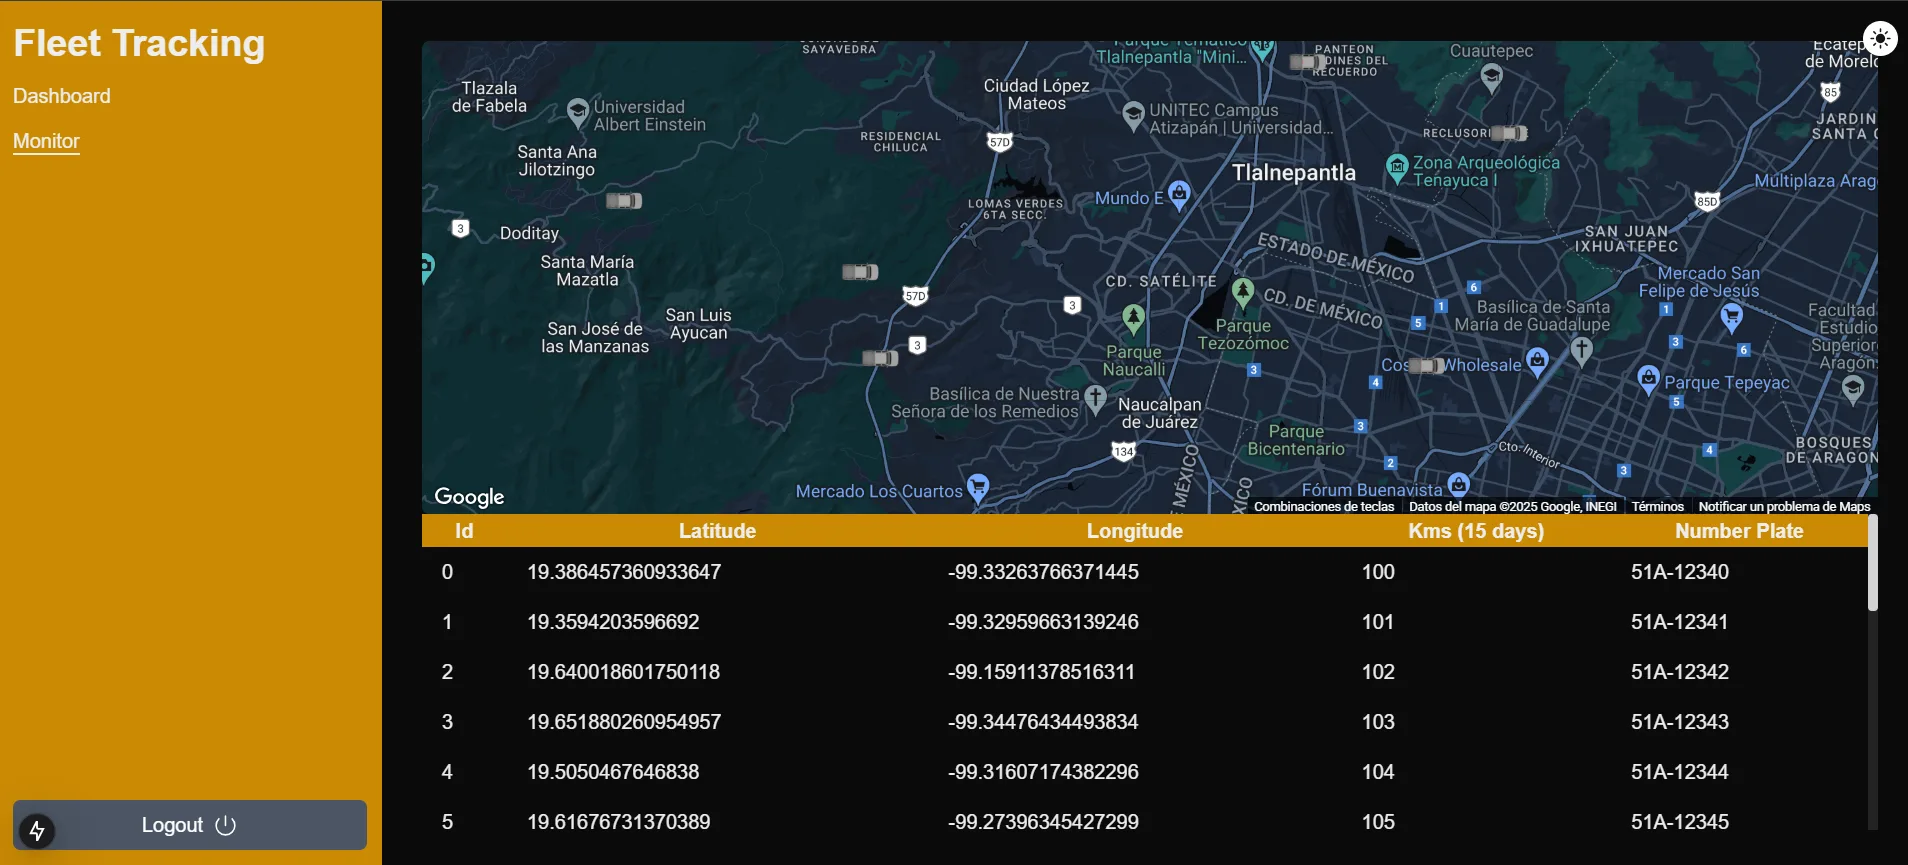1908x865 pixels.
Task: Click UNITEC Campus Atizapán map pin
Action: coord(1133,116)
